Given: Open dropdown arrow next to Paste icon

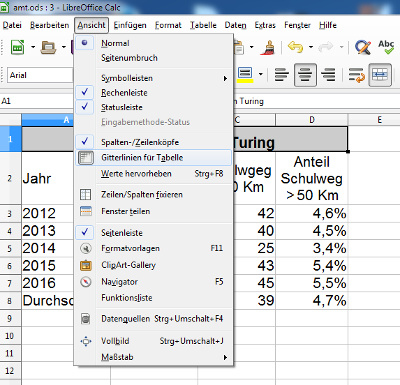Looking at the screenshot, I should point(252,47).
